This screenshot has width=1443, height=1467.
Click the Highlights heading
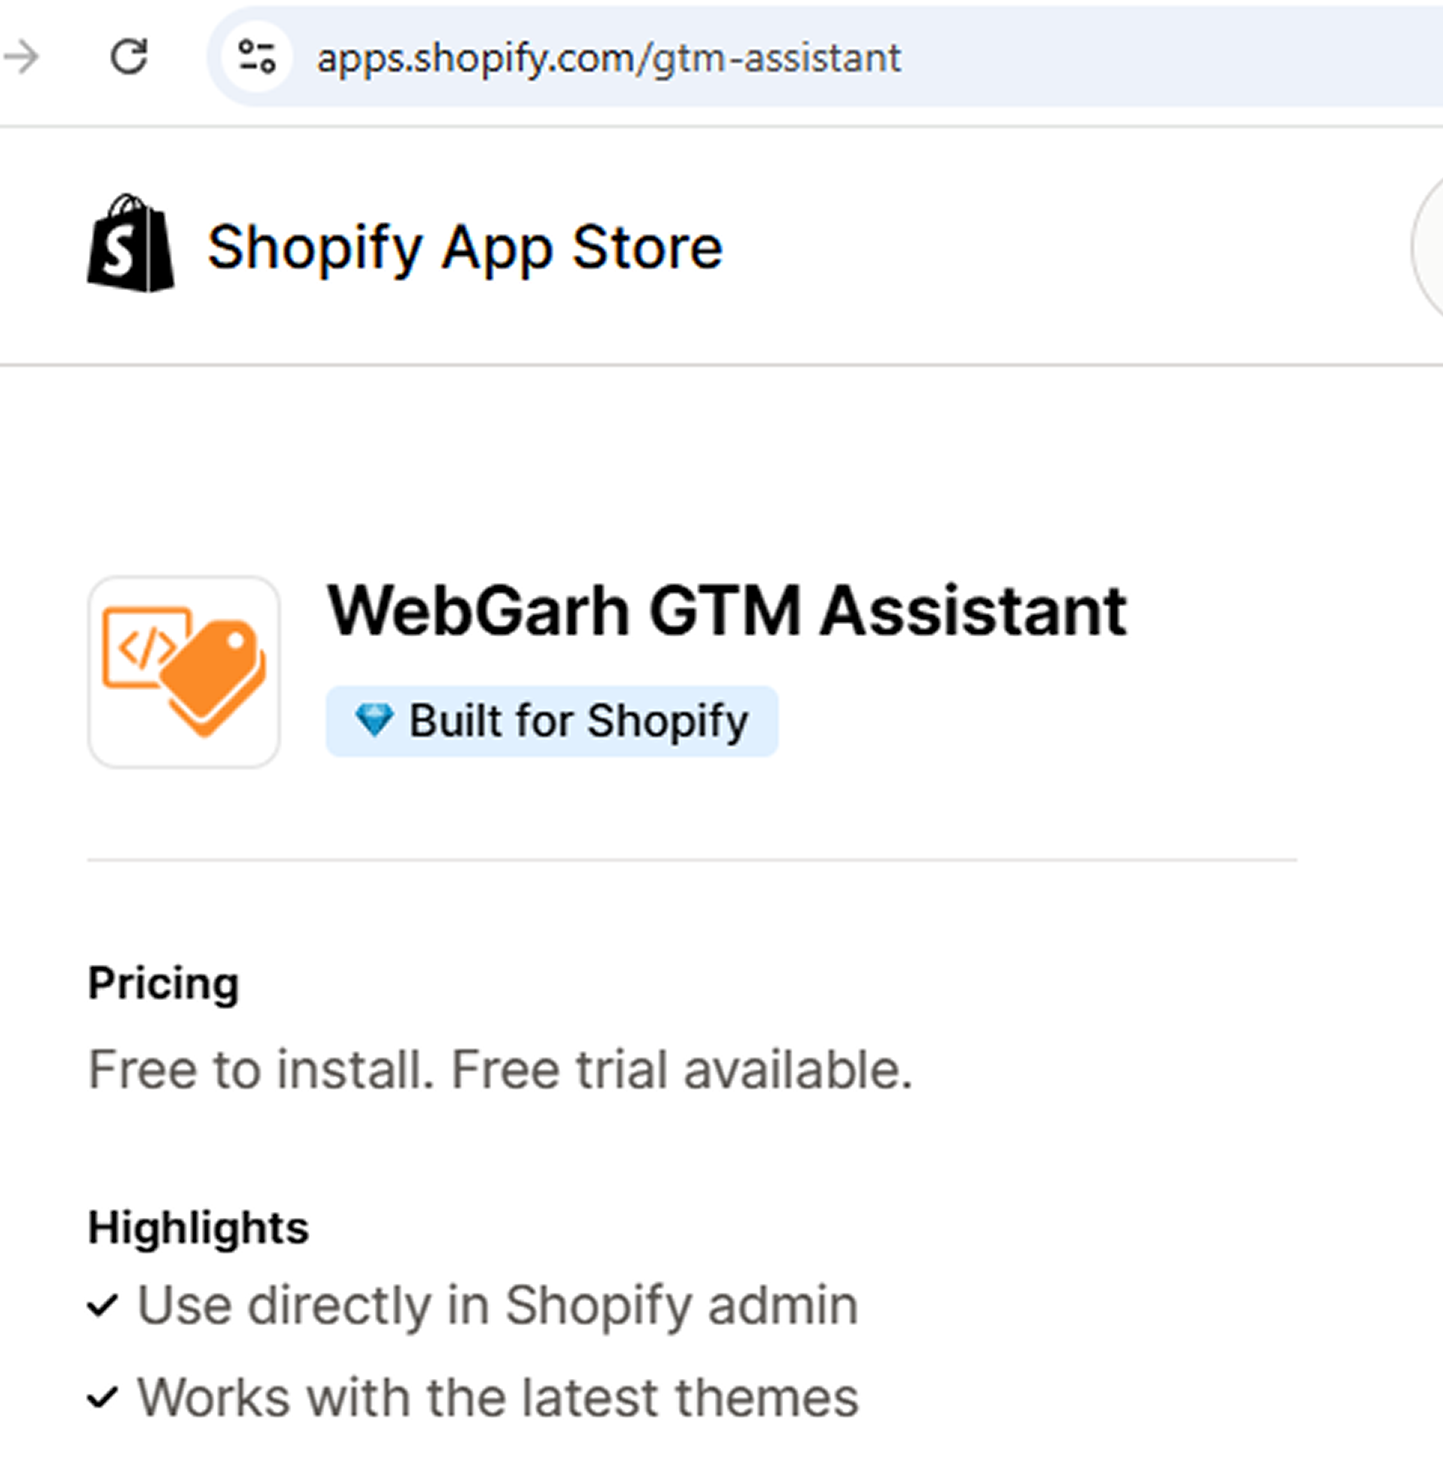(x=198, y=1227)
